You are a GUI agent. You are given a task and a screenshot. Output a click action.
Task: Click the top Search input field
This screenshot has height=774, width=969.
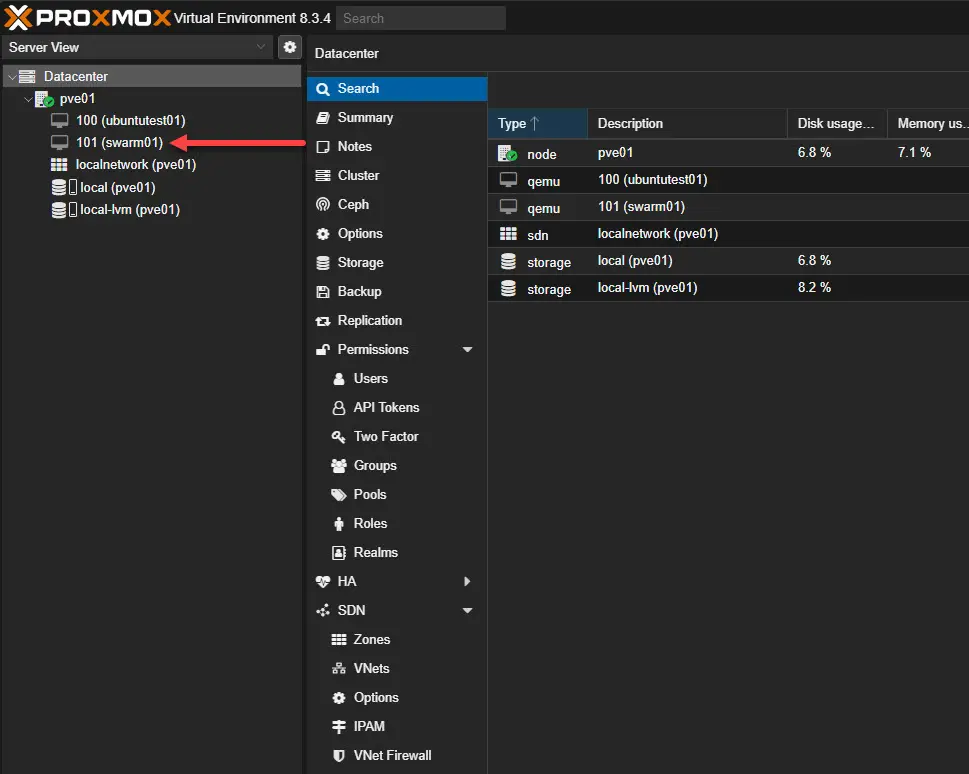click(x=421, y=19)
